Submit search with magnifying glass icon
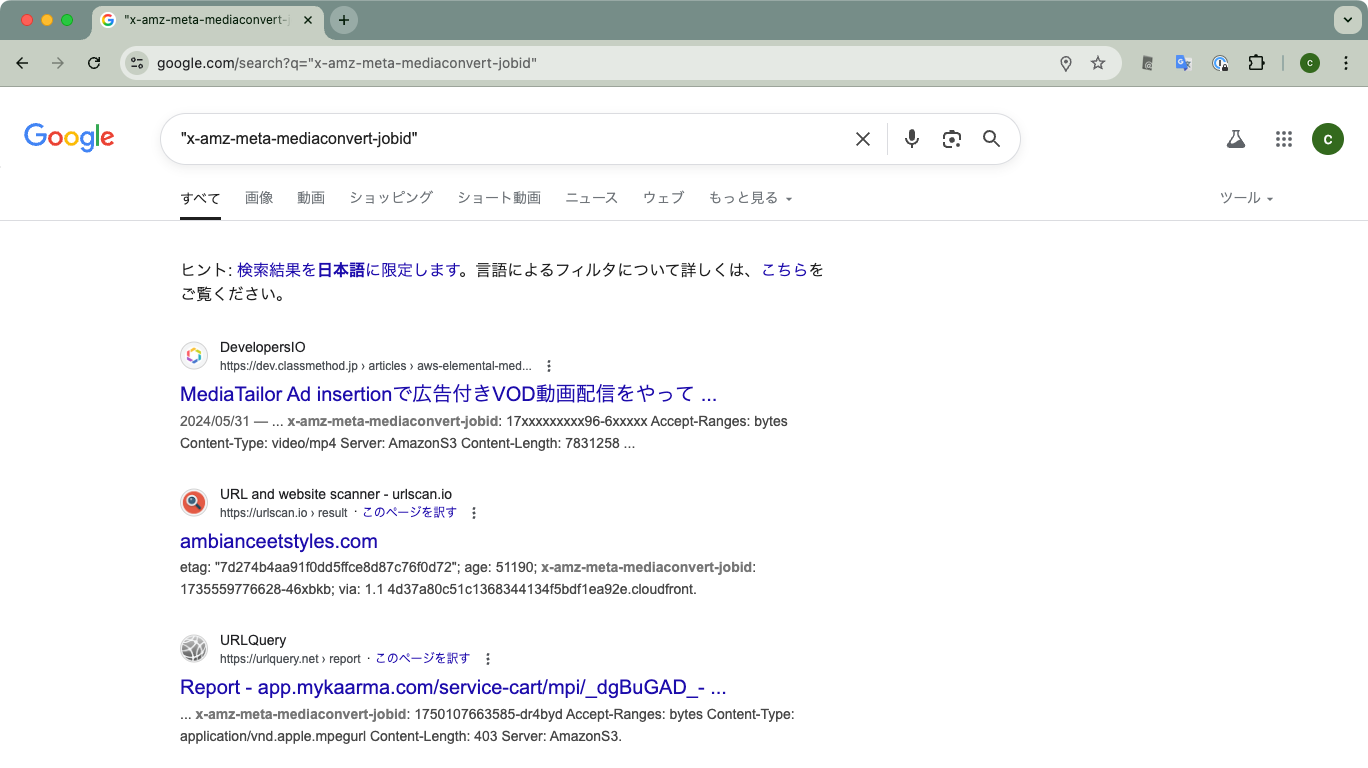 pyautogui.click(x=991, y=139)
